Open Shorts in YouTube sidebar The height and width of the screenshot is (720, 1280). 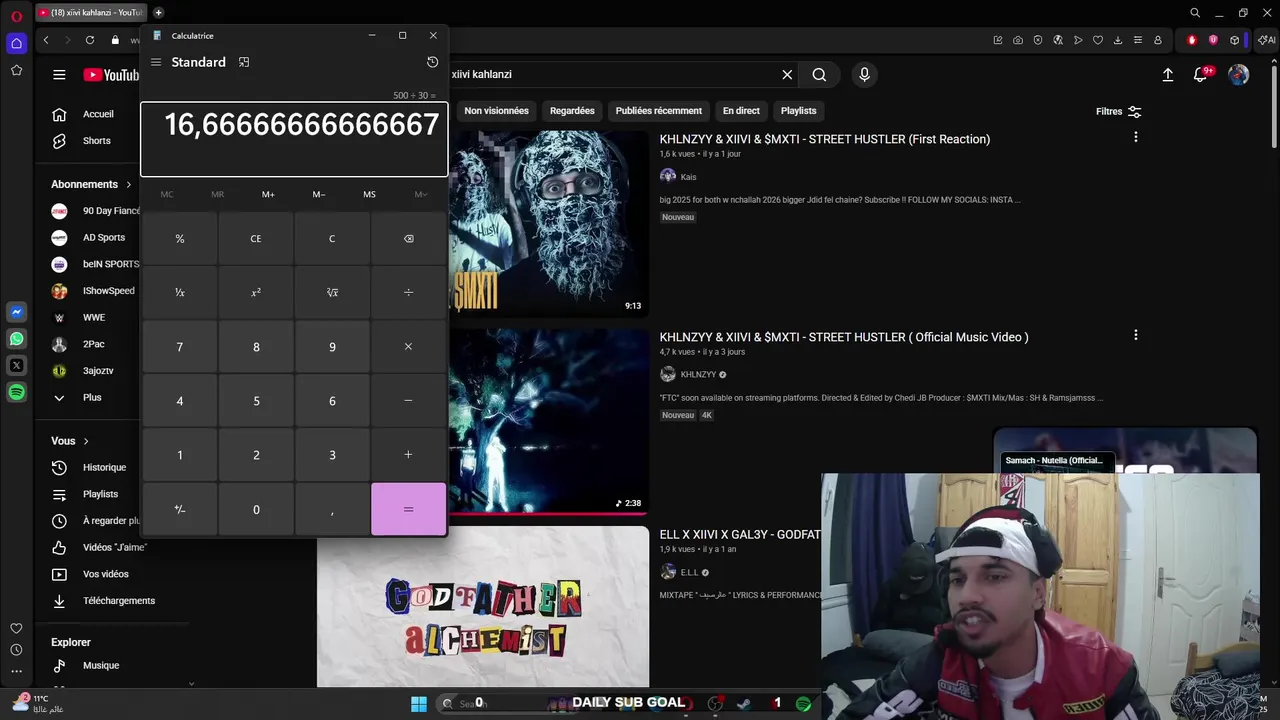click(97, 141)
